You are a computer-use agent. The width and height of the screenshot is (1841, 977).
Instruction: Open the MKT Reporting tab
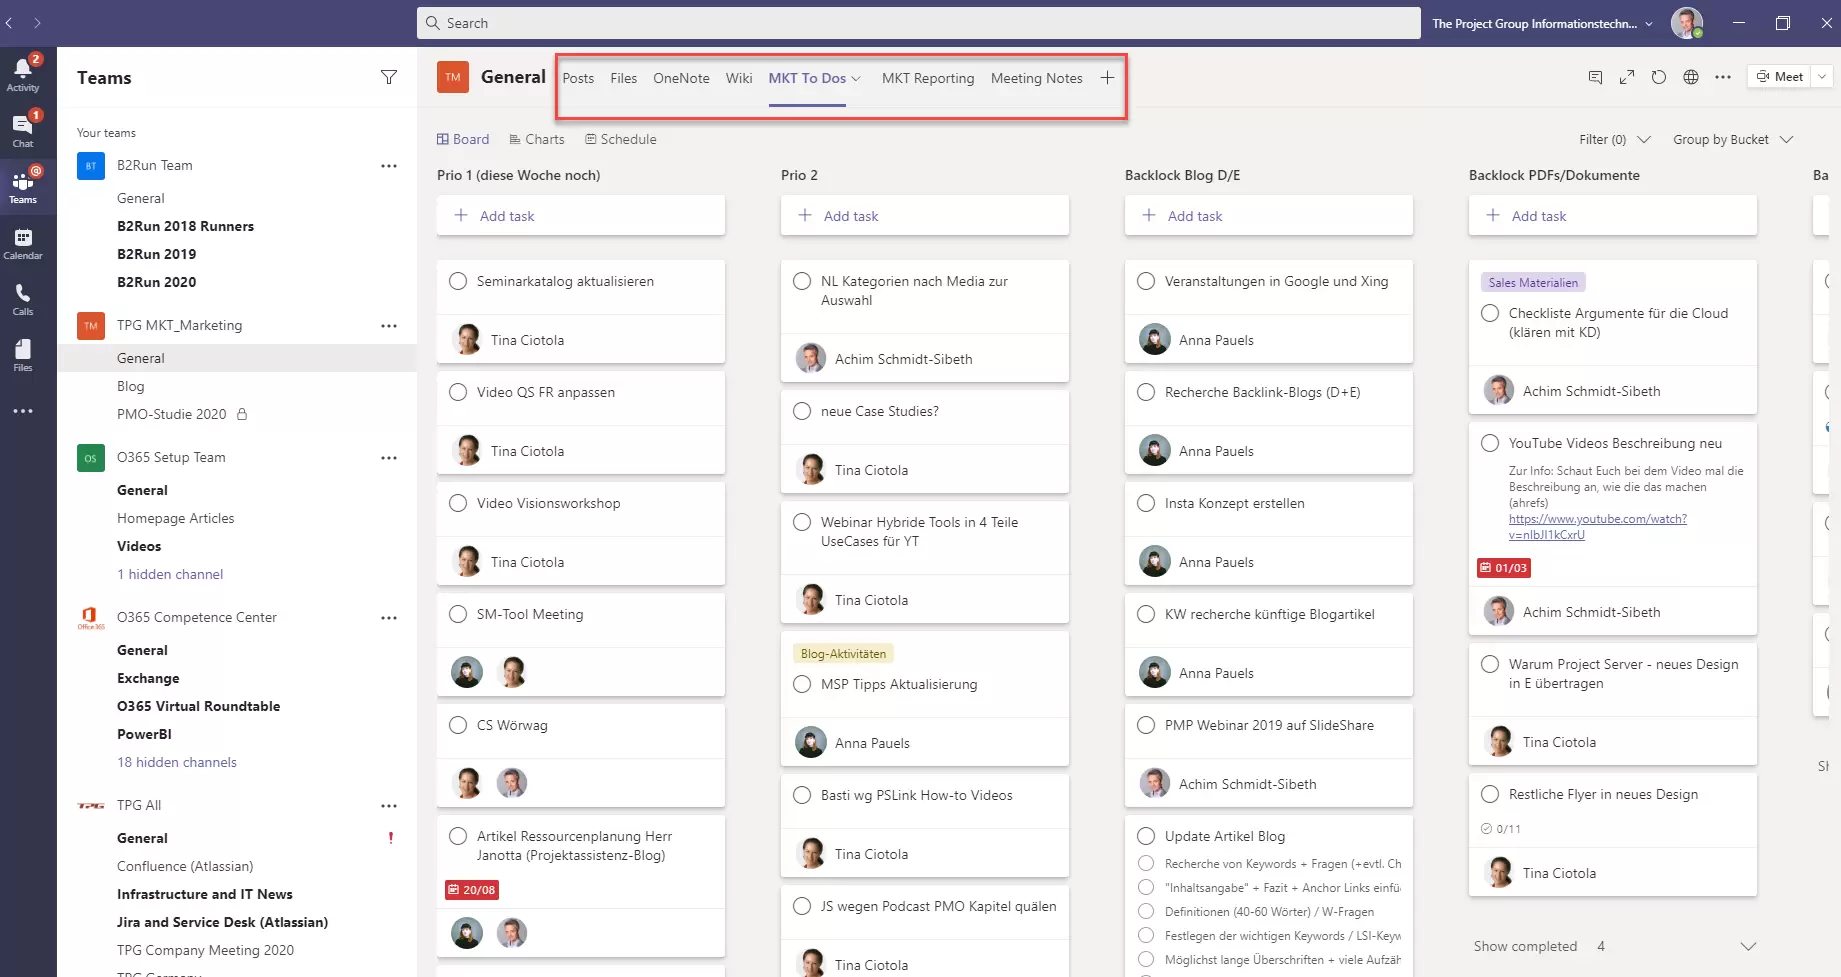[x=928, y=78]
